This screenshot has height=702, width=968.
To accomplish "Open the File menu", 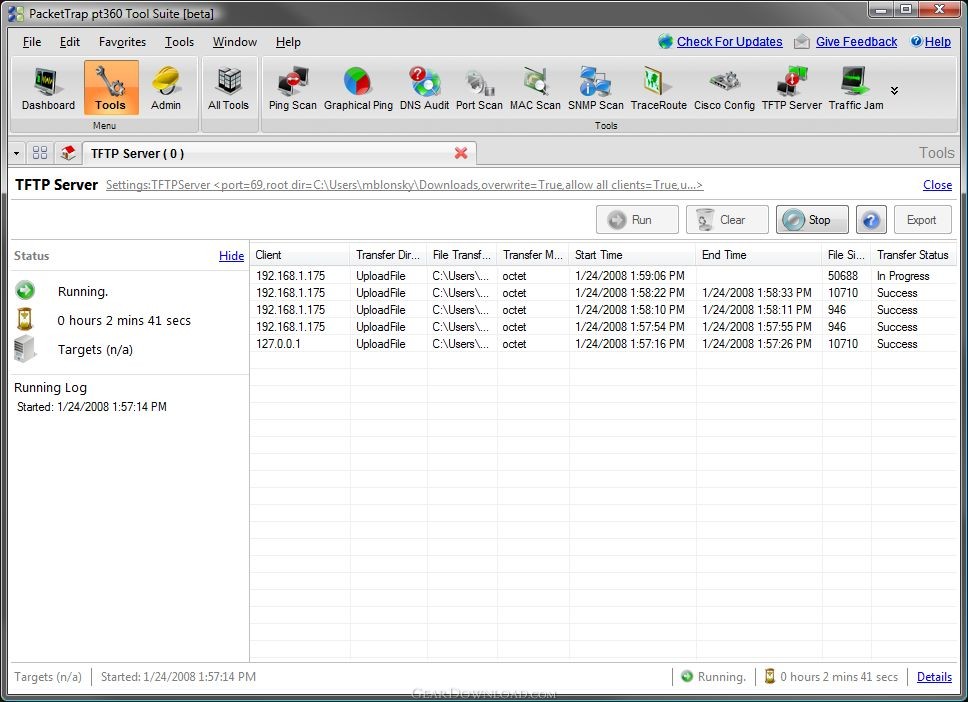I will point(31,42).
